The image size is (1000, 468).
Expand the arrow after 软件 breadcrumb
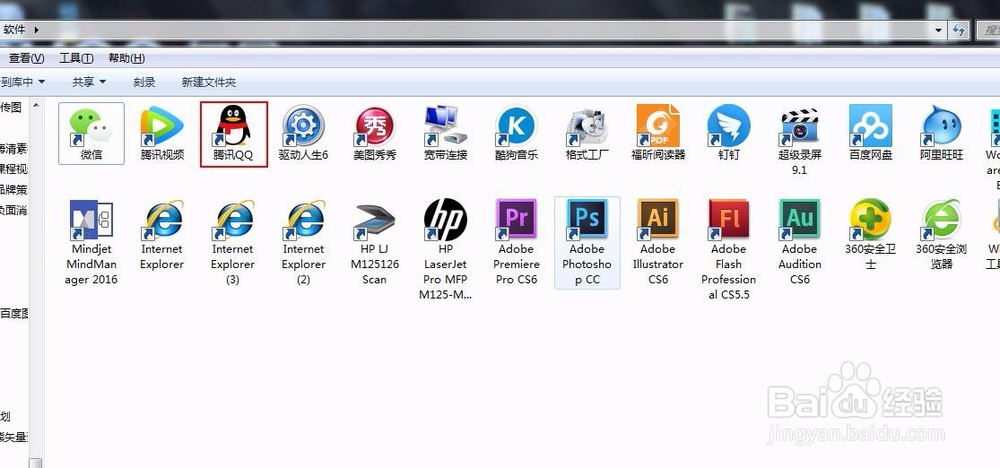pyautogui.click(x=36, y=29)
